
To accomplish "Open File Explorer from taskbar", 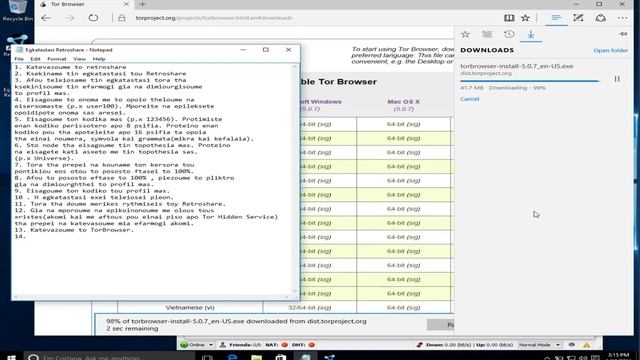I will point(256,357).
